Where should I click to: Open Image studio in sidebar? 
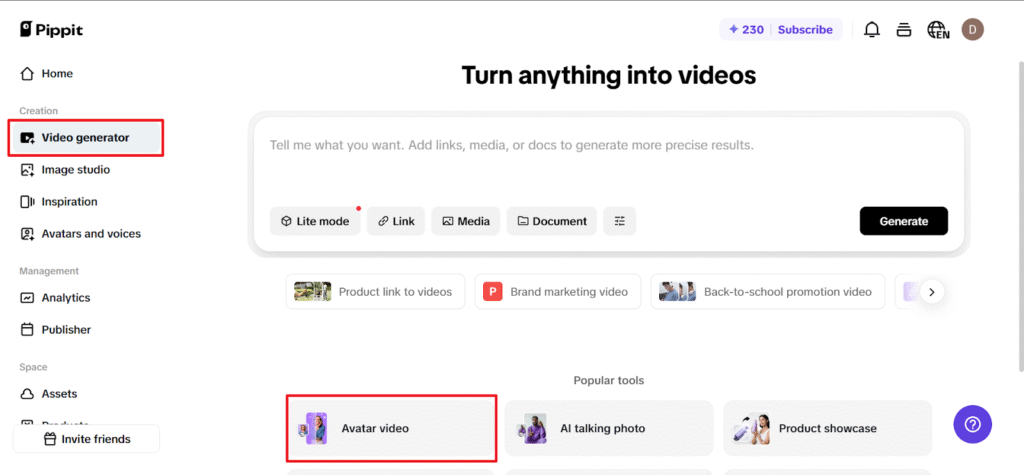coord(75,170)
